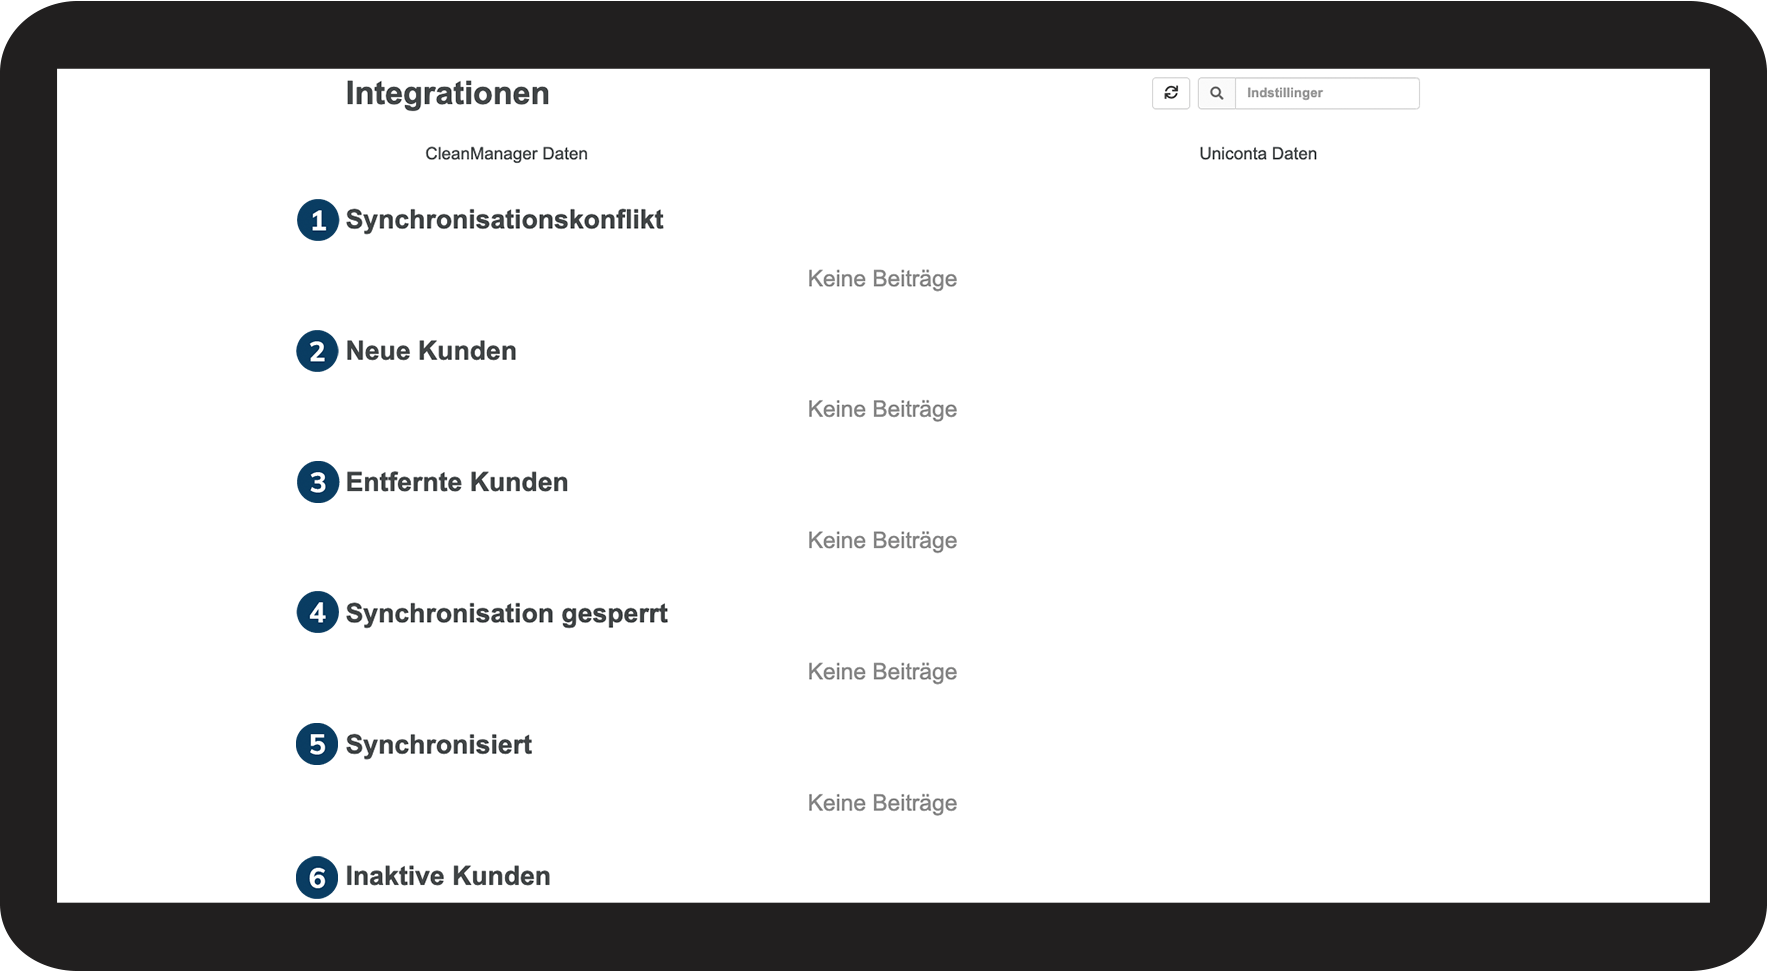This screenshot has height=971, width=1767.
Task: Expand the Synchronisationskonflikt section heading
Action: [504, 220]
